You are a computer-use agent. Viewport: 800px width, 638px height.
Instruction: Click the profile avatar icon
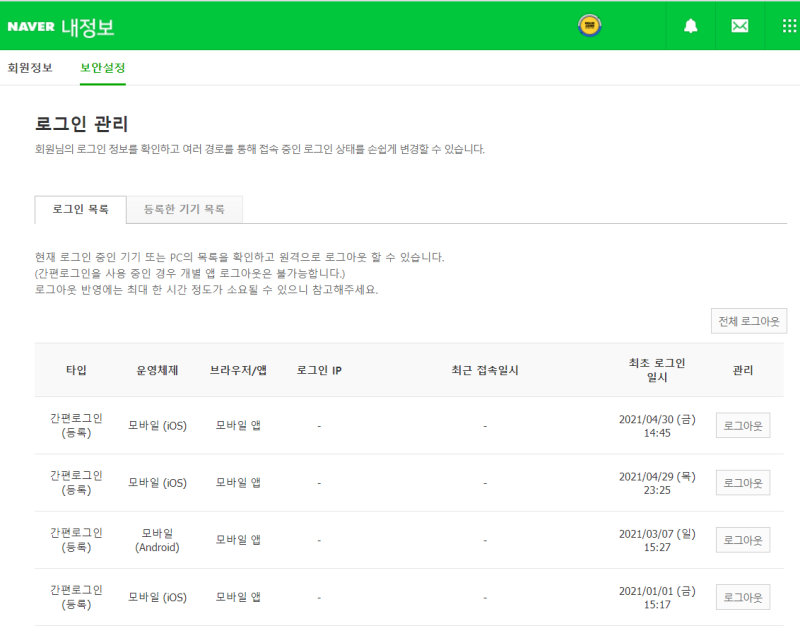click(589, 26)
